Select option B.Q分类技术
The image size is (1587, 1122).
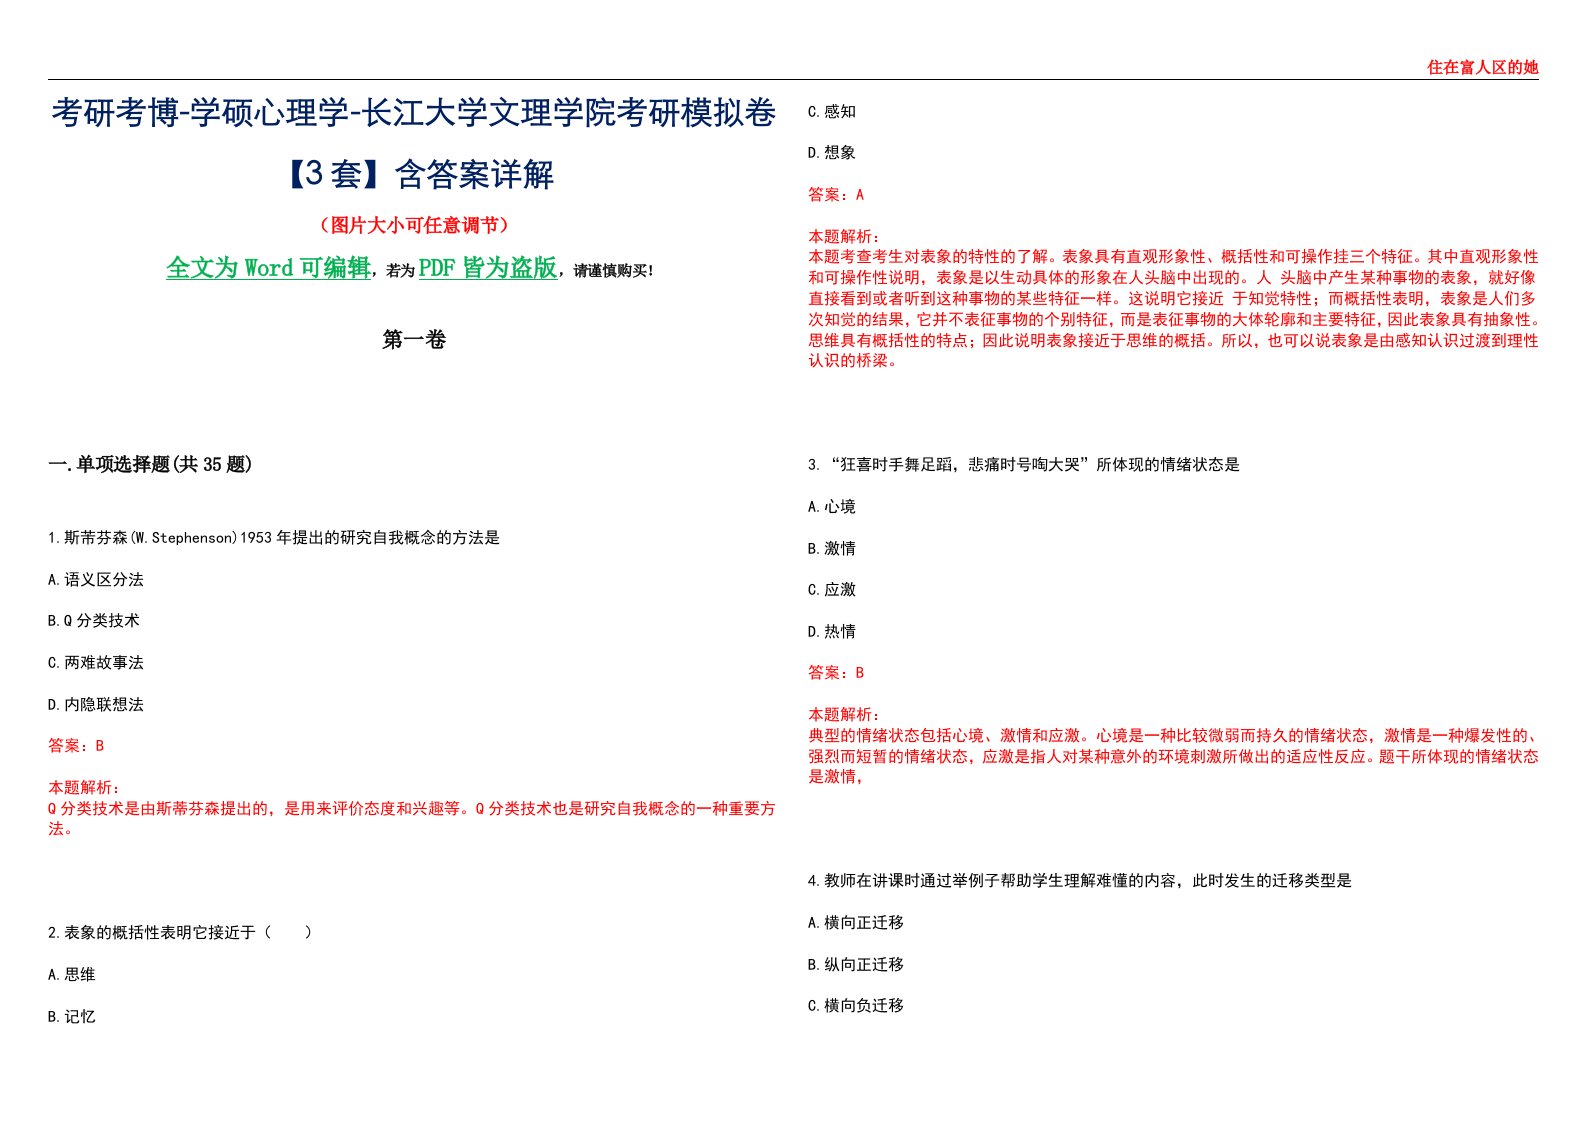click(93, 621)
